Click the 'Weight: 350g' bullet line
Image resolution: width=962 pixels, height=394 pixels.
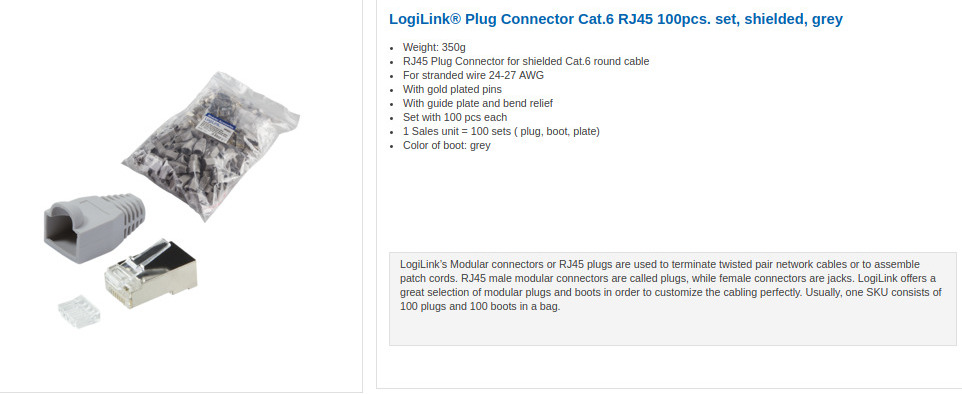(x=435, y=47)
